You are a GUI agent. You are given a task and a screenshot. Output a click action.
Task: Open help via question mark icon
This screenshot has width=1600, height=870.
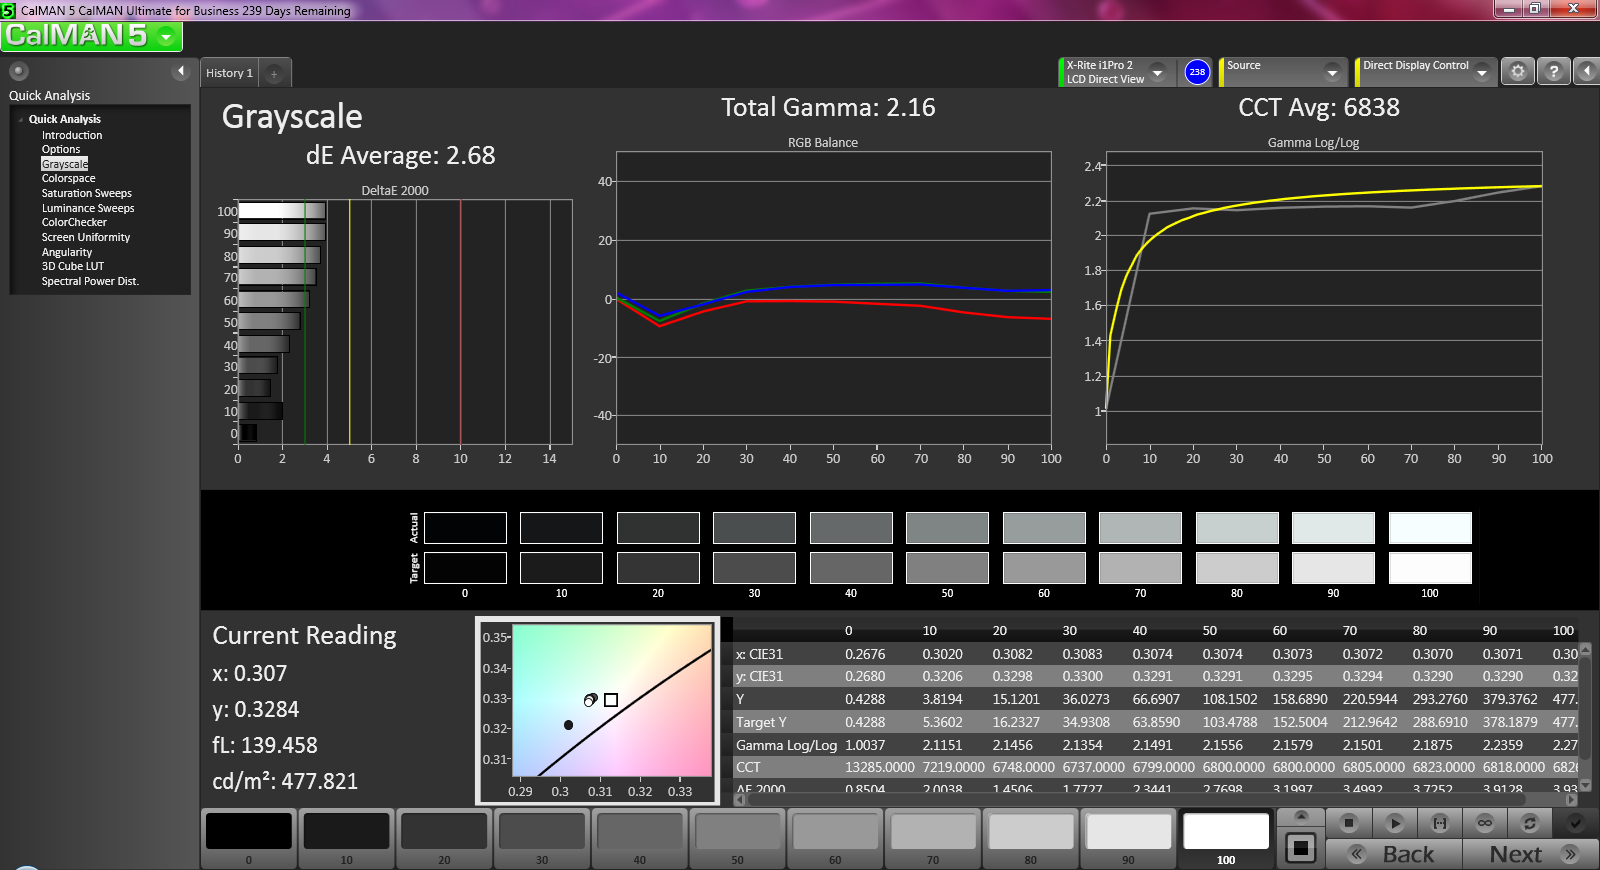[x=1553, y=72]
